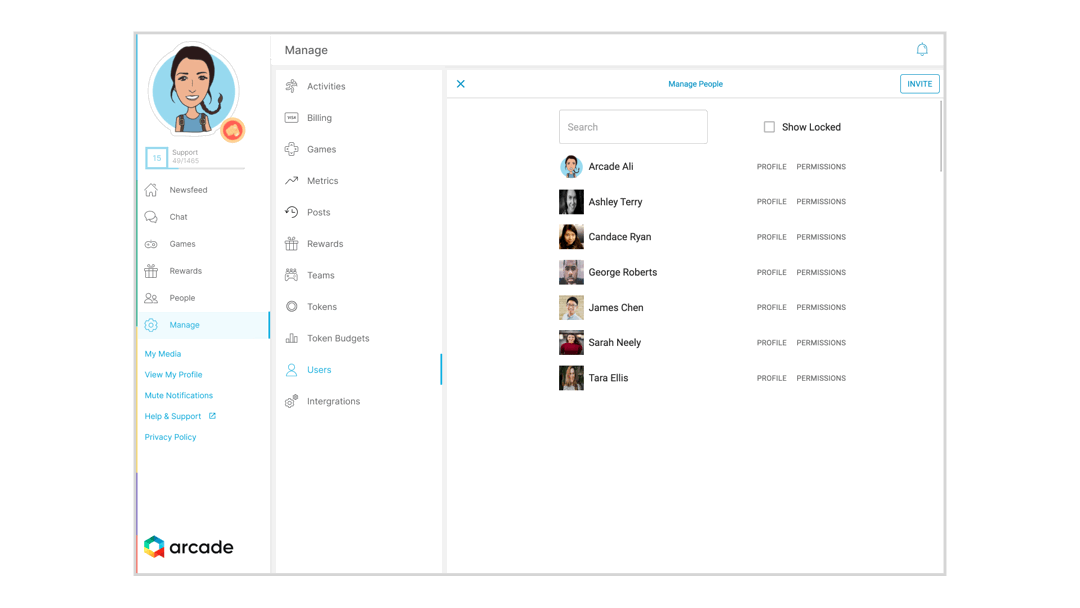Click the orange badge on profile avatar

click(x=233, y=129)
